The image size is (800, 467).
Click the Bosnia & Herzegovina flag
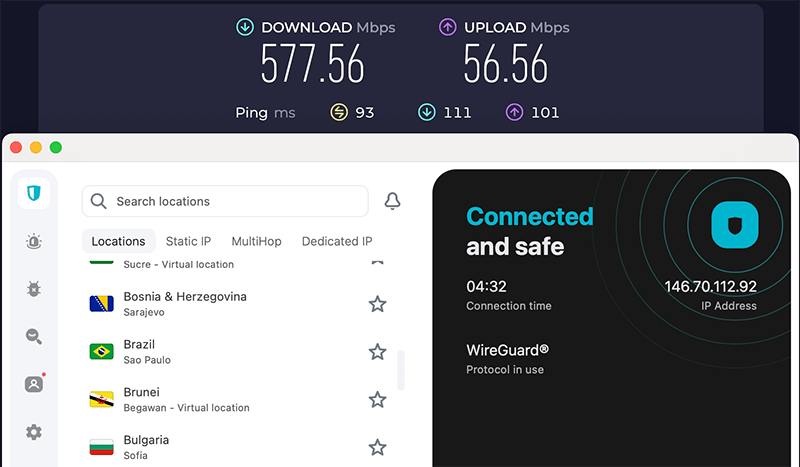pyautogui.click(x=102, y=304)
